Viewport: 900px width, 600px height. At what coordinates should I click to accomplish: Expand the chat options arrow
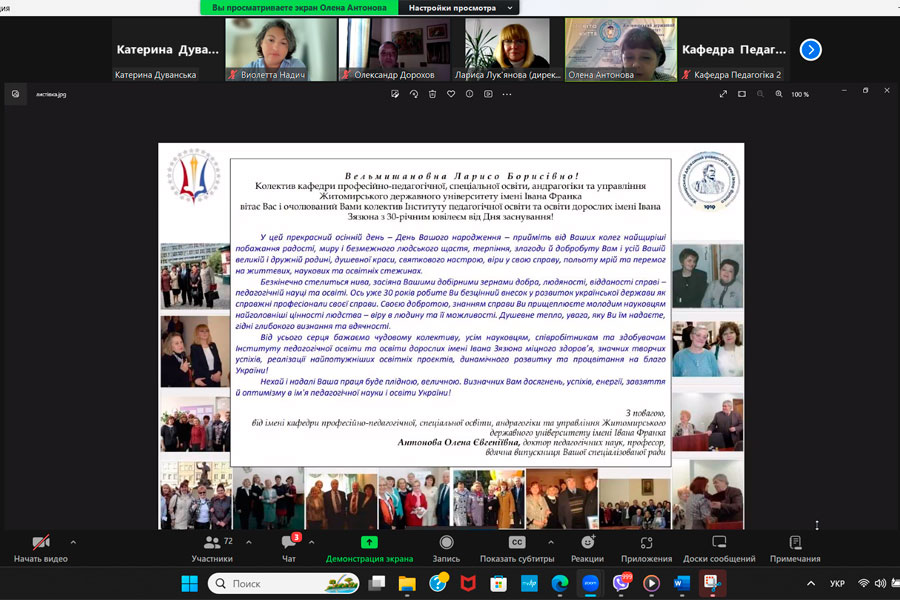(x=311, y=542)
